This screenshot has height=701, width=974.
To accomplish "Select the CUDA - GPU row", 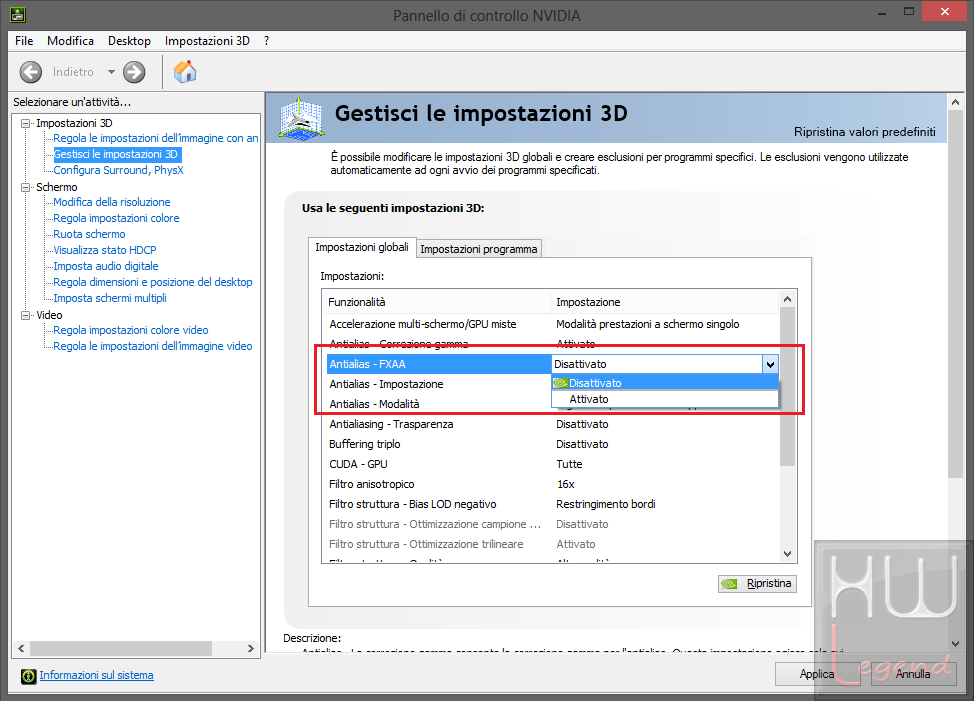I will pos(552,464).
